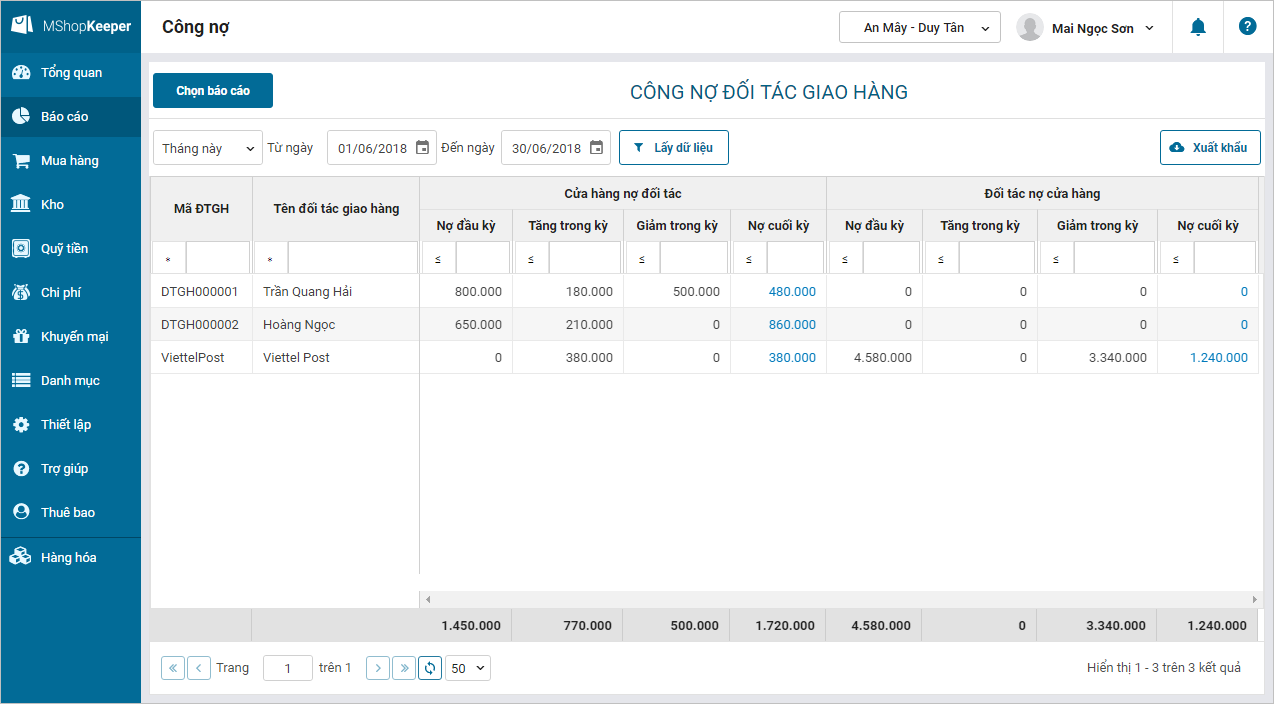The height and width of the screenshot is (704, 1274).
Task: Go to previous page of results
Action: click(x=199, y=668)
